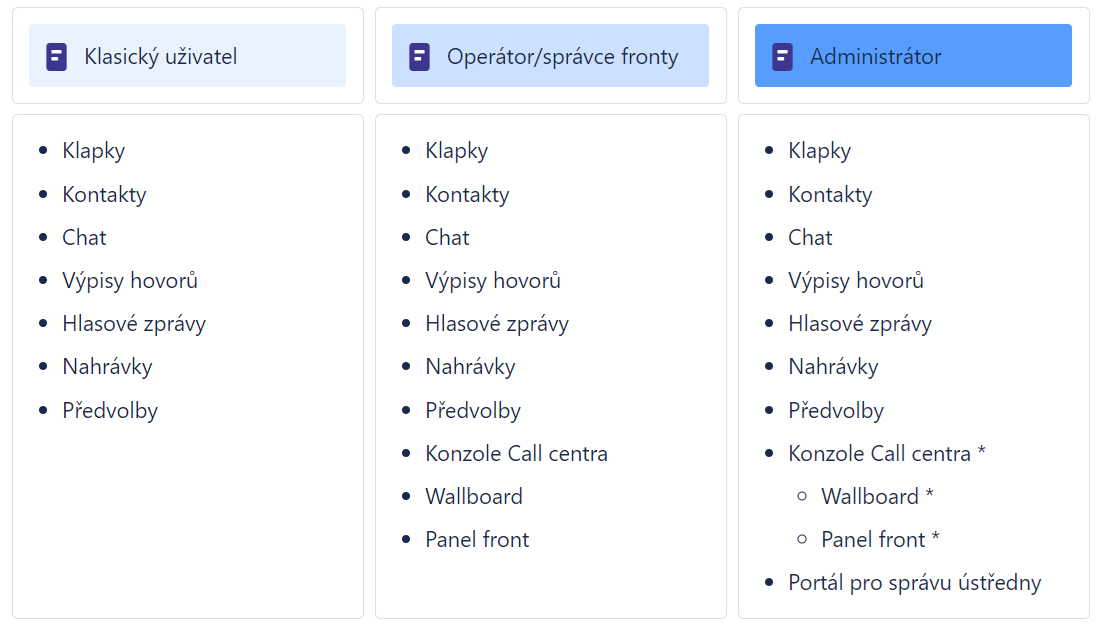Select Předvolby in Klasický uživatel list
1102x631 pixels.
tap(110, 410)
